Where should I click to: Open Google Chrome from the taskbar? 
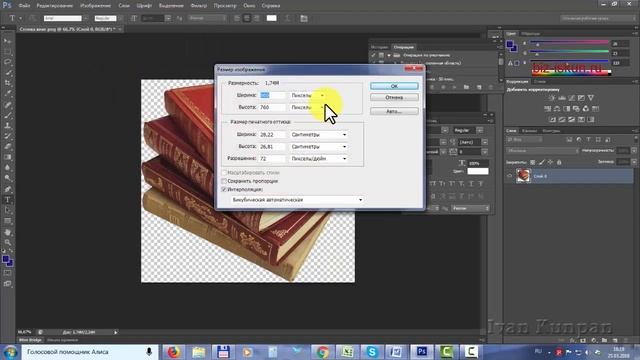point(322,352)
